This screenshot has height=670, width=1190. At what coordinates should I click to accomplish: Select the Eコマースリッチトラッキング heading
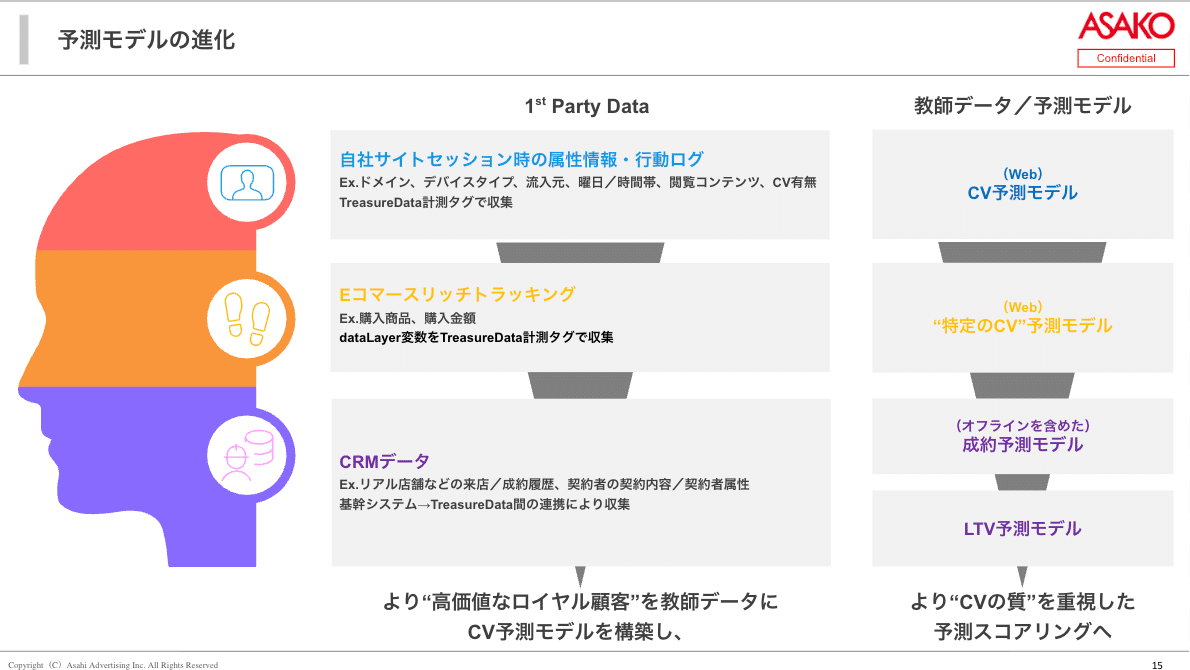(458, 294)
